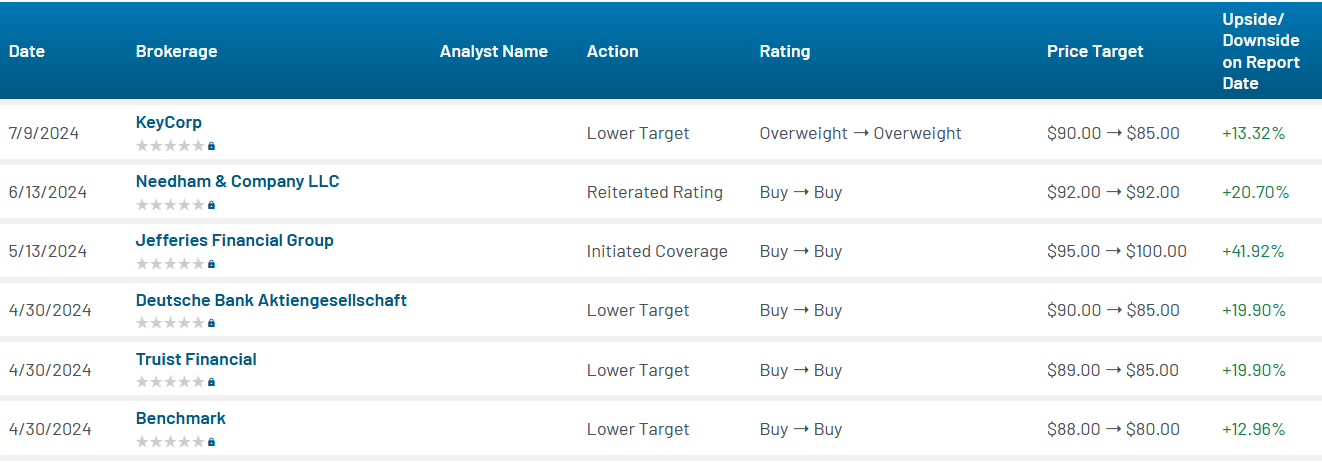Open the Truist Financial brokerage link

[x=196, y=359]
